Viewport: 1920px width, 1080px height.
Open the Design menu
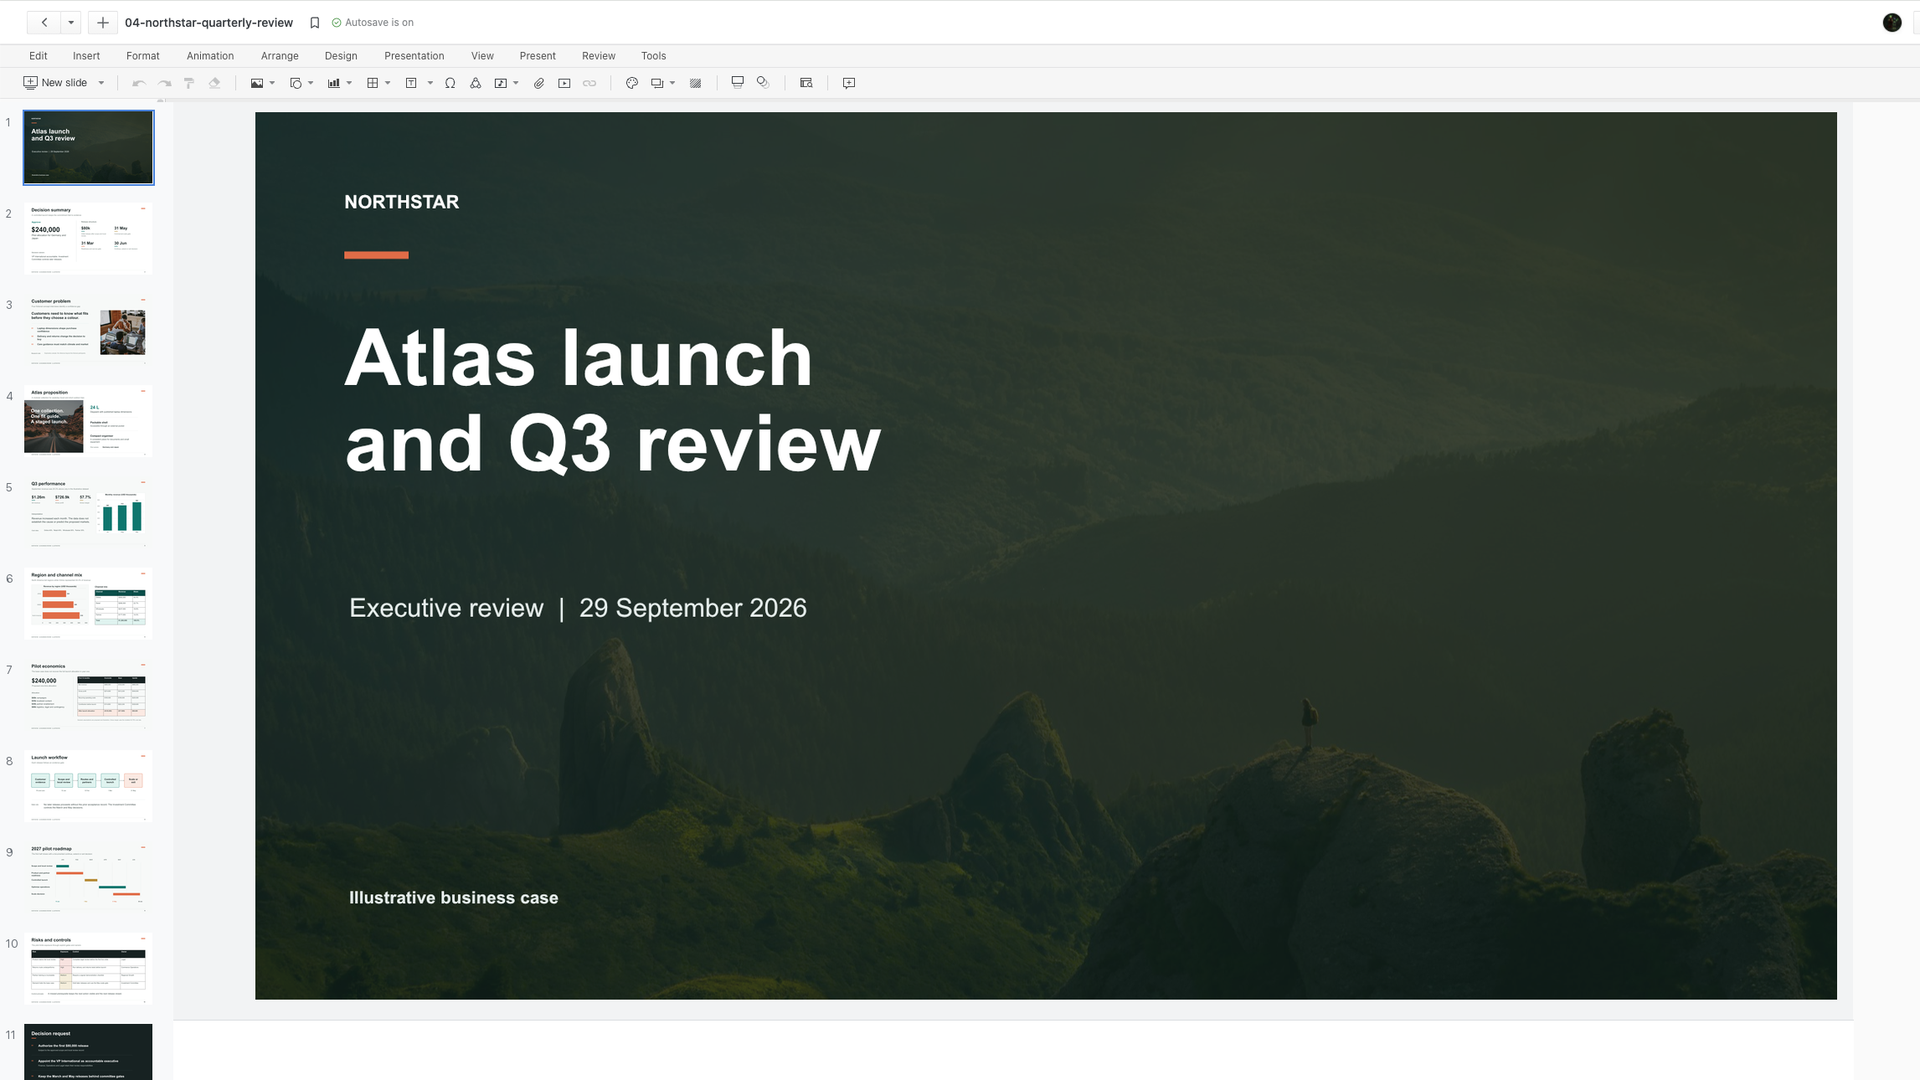point(341,56)
